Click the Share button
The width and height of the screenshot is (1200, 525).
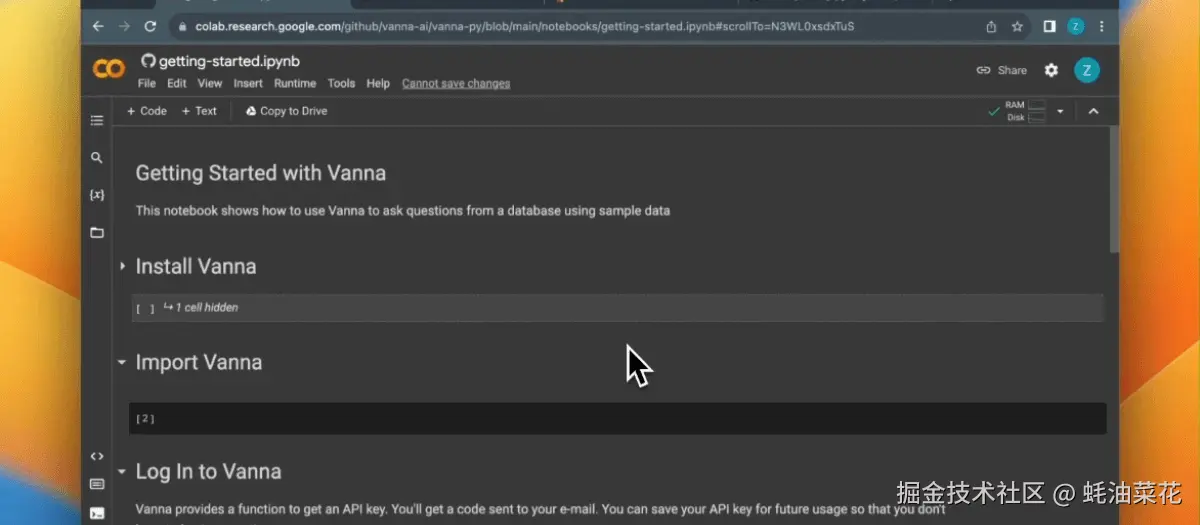[x=1002, y=70]
